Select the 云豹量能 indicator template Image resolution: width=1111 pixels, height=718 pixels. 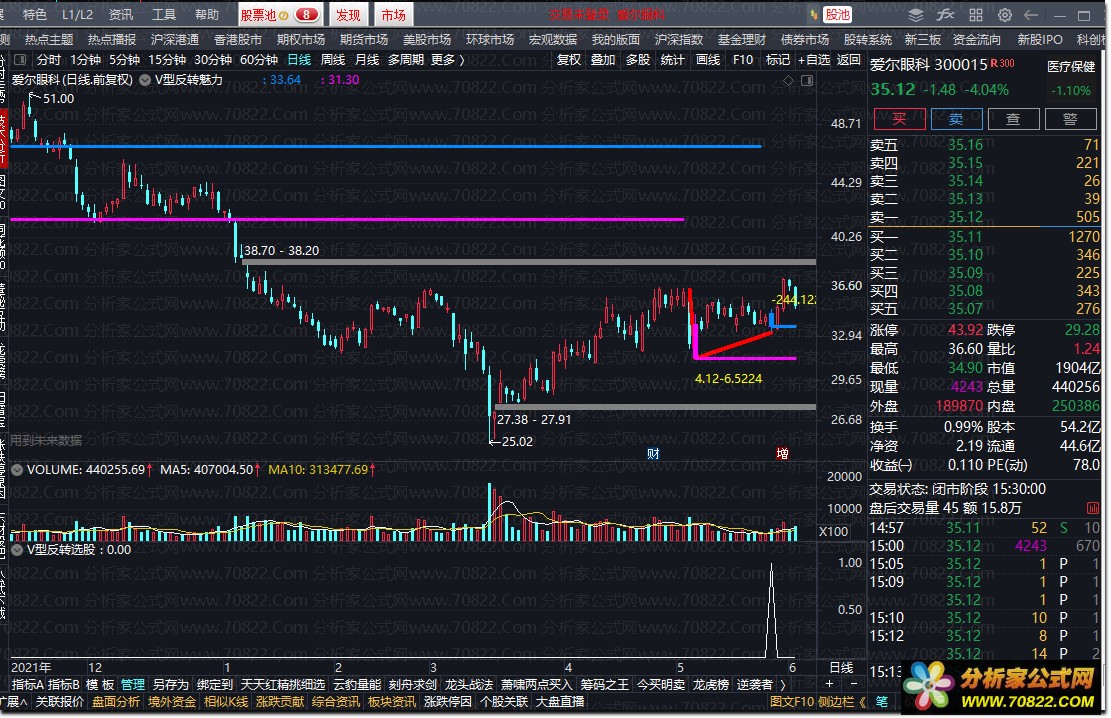(x=356, y=685)
